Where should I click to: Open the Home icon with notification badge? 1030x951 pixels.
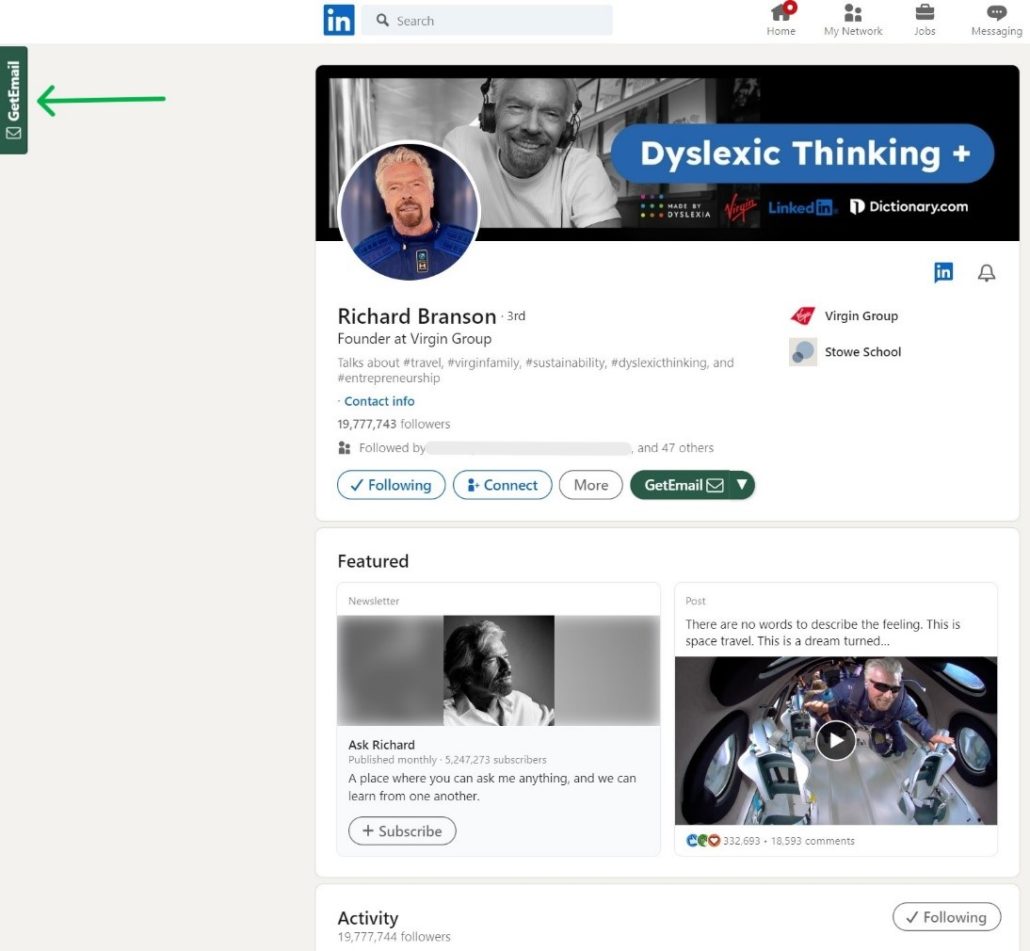781,14
